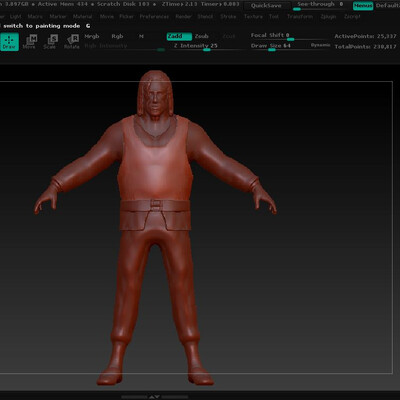
Task: Open the Zplugin menu
Action: click(328, 16)
